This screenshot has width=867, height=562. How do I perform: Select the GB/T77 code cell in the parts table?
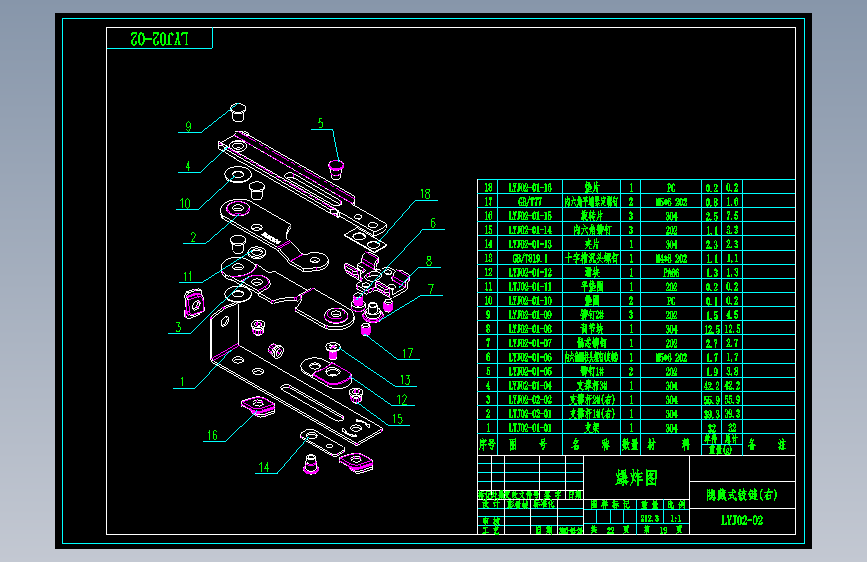pos(530,202)
